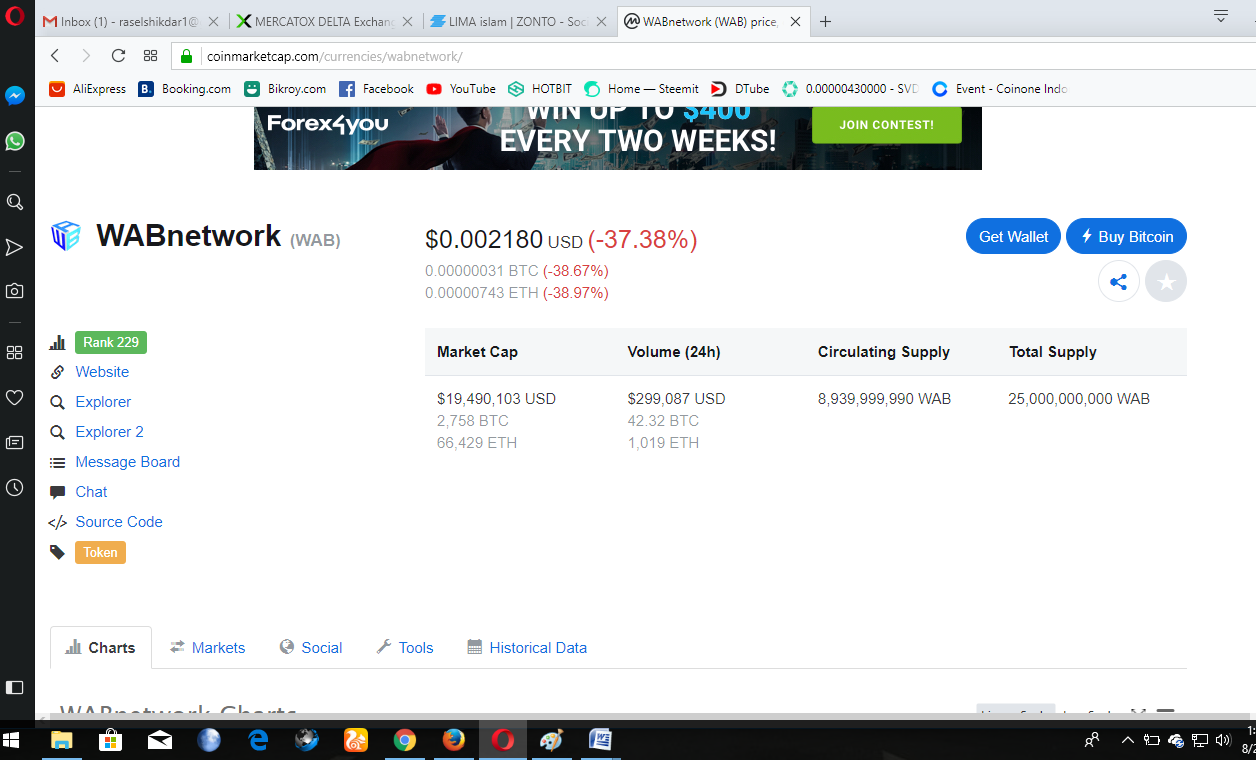Click the Buy Bitcoin button
The height and width of the screenshot is (770, 1256).
1126,237
